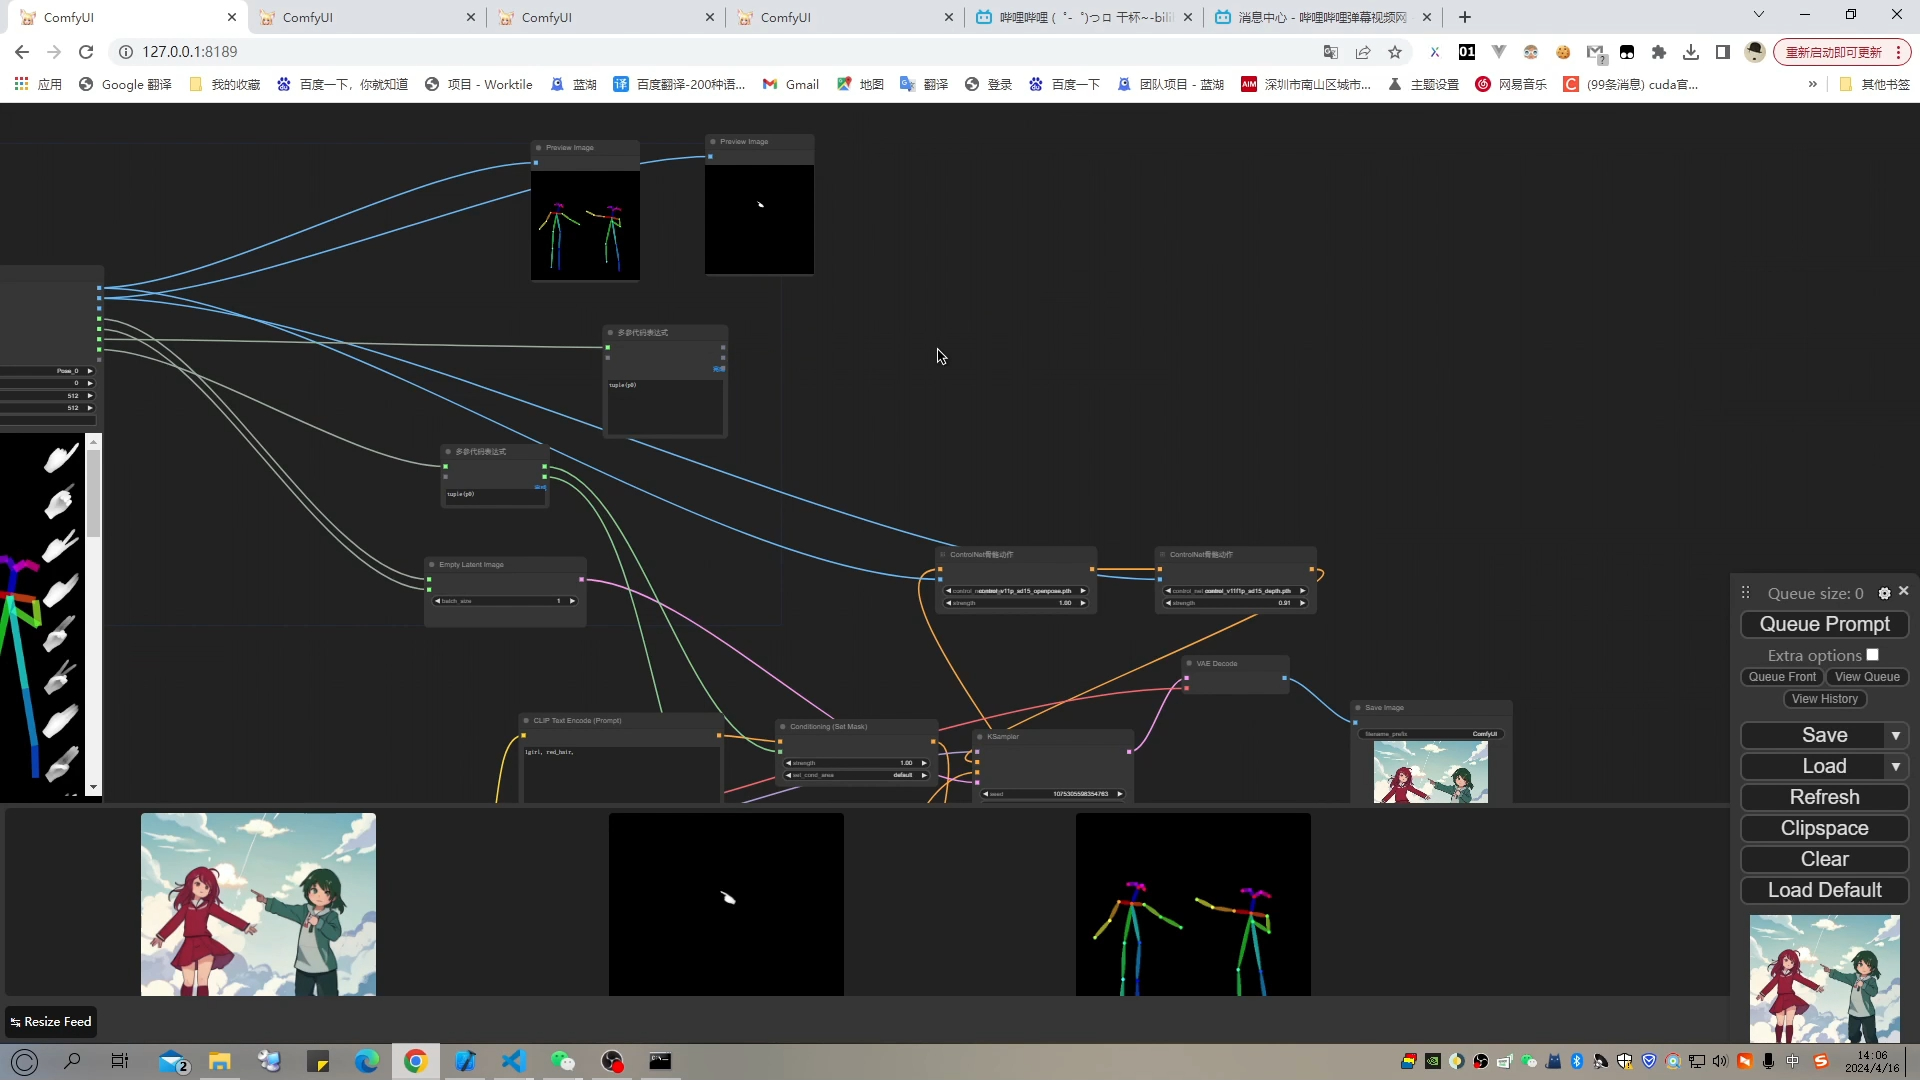Adjust Conditioning Set Mask strength slider

coord(857,763)
